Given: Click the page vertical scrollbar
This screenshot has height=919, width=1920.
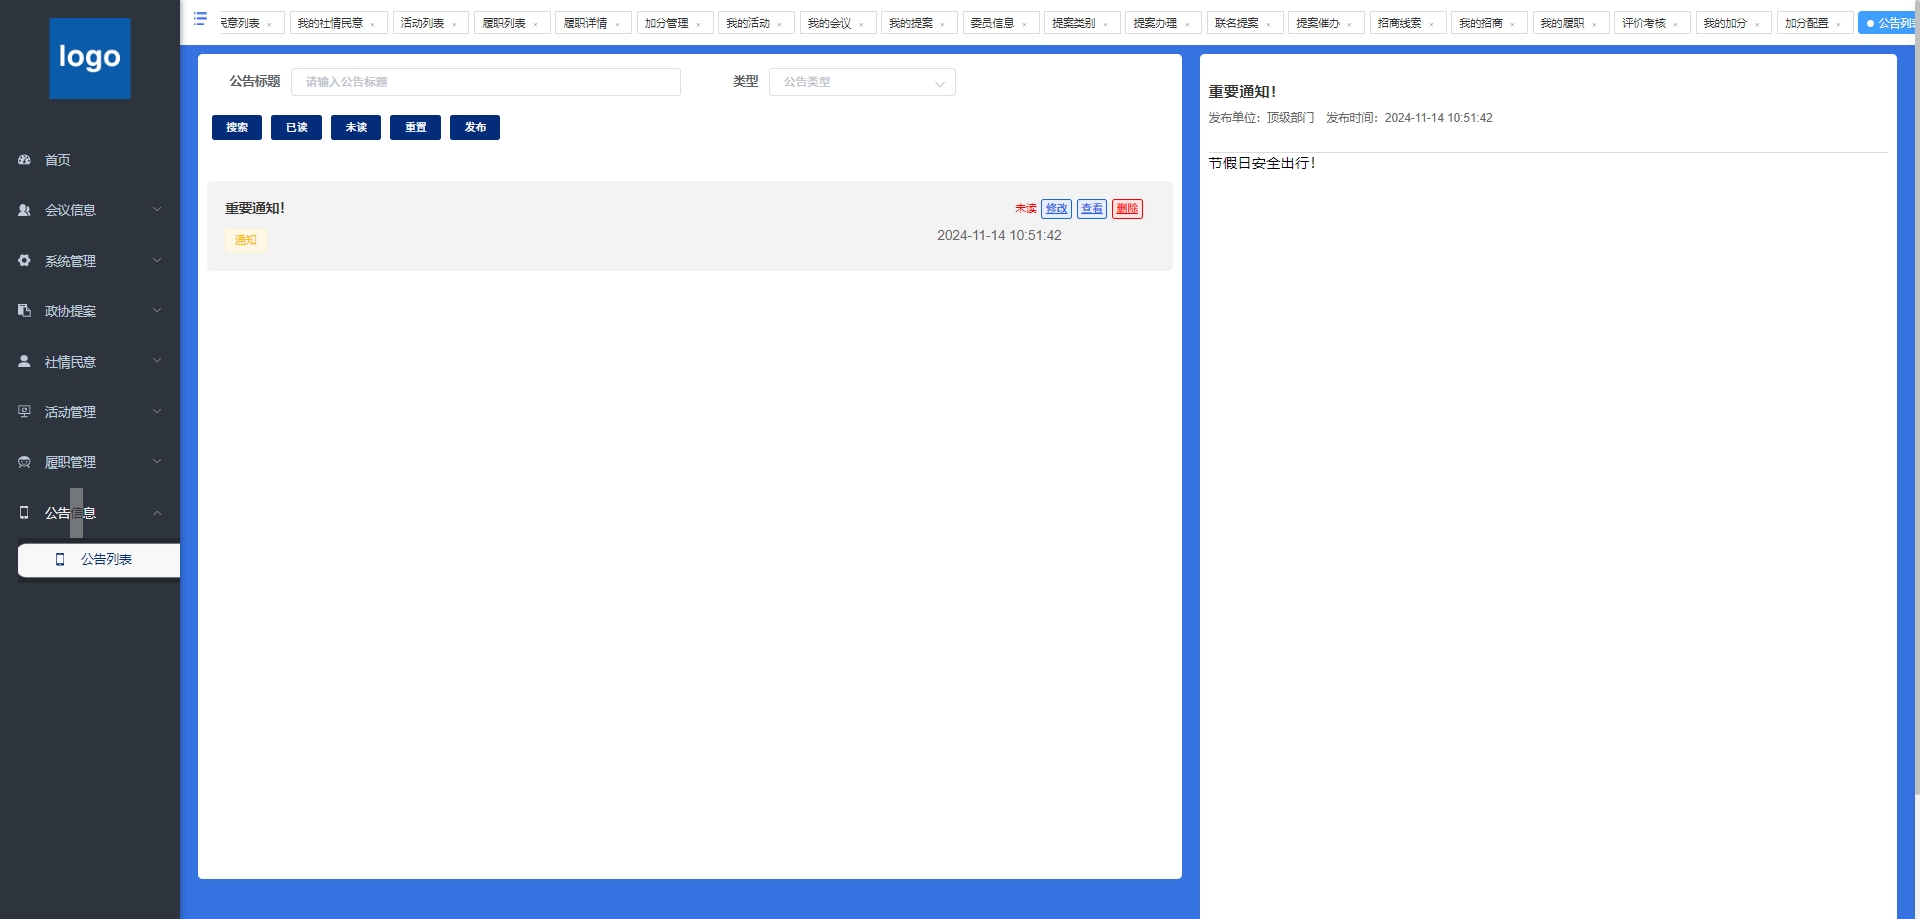Looking at the screenshot, I should tap(1915, 400).
